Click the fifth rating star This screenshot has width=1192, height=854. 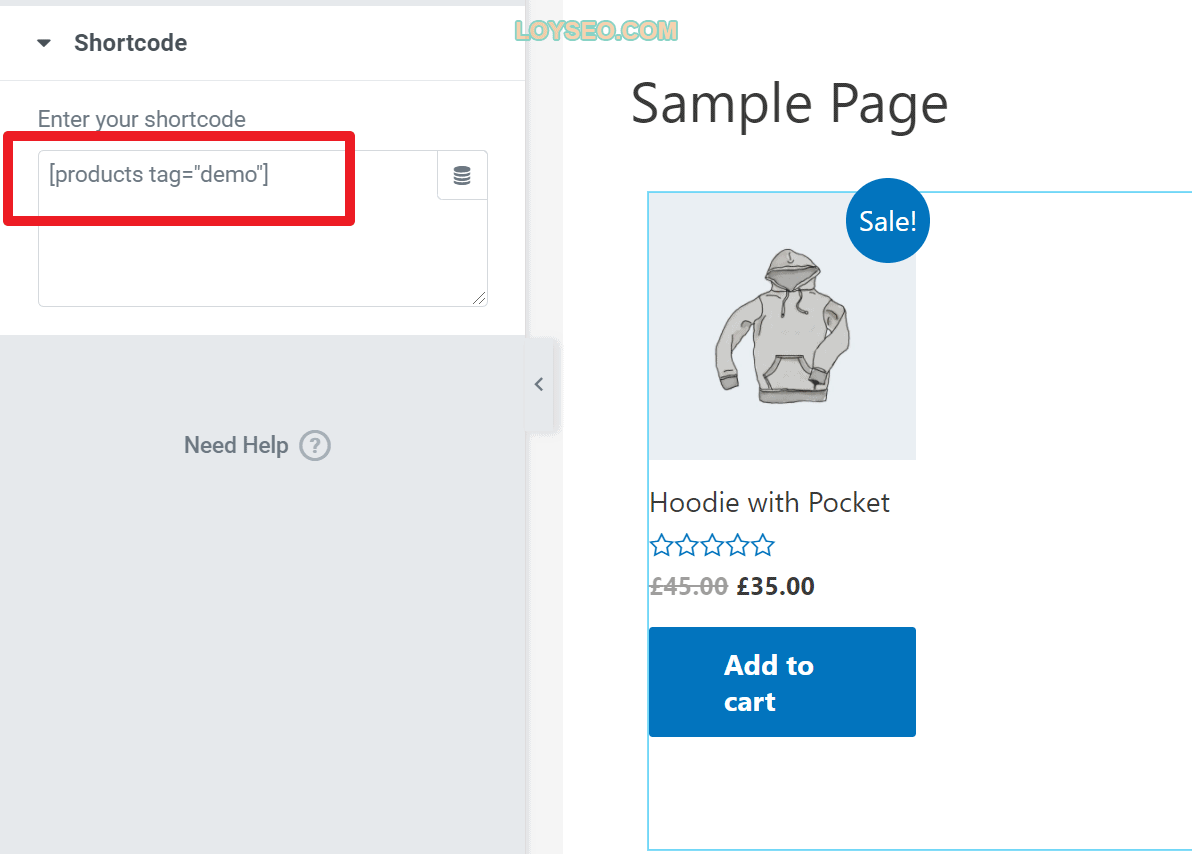(x=762, y=545)
